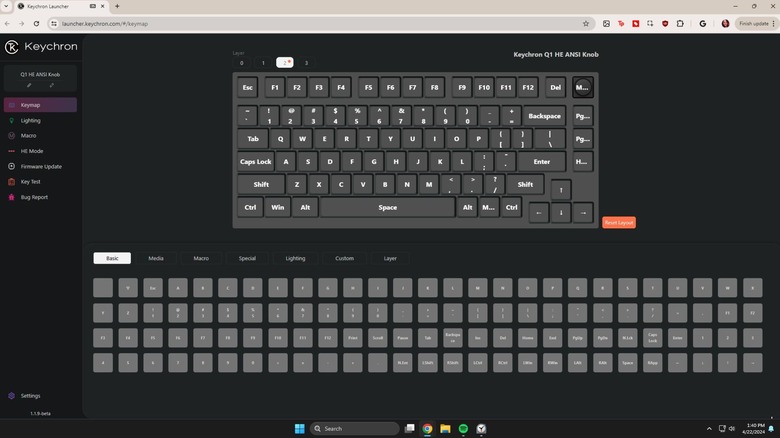Viewport: 780px width, 438px height.
Task: Select layer 0
Action: click(241, 63)
